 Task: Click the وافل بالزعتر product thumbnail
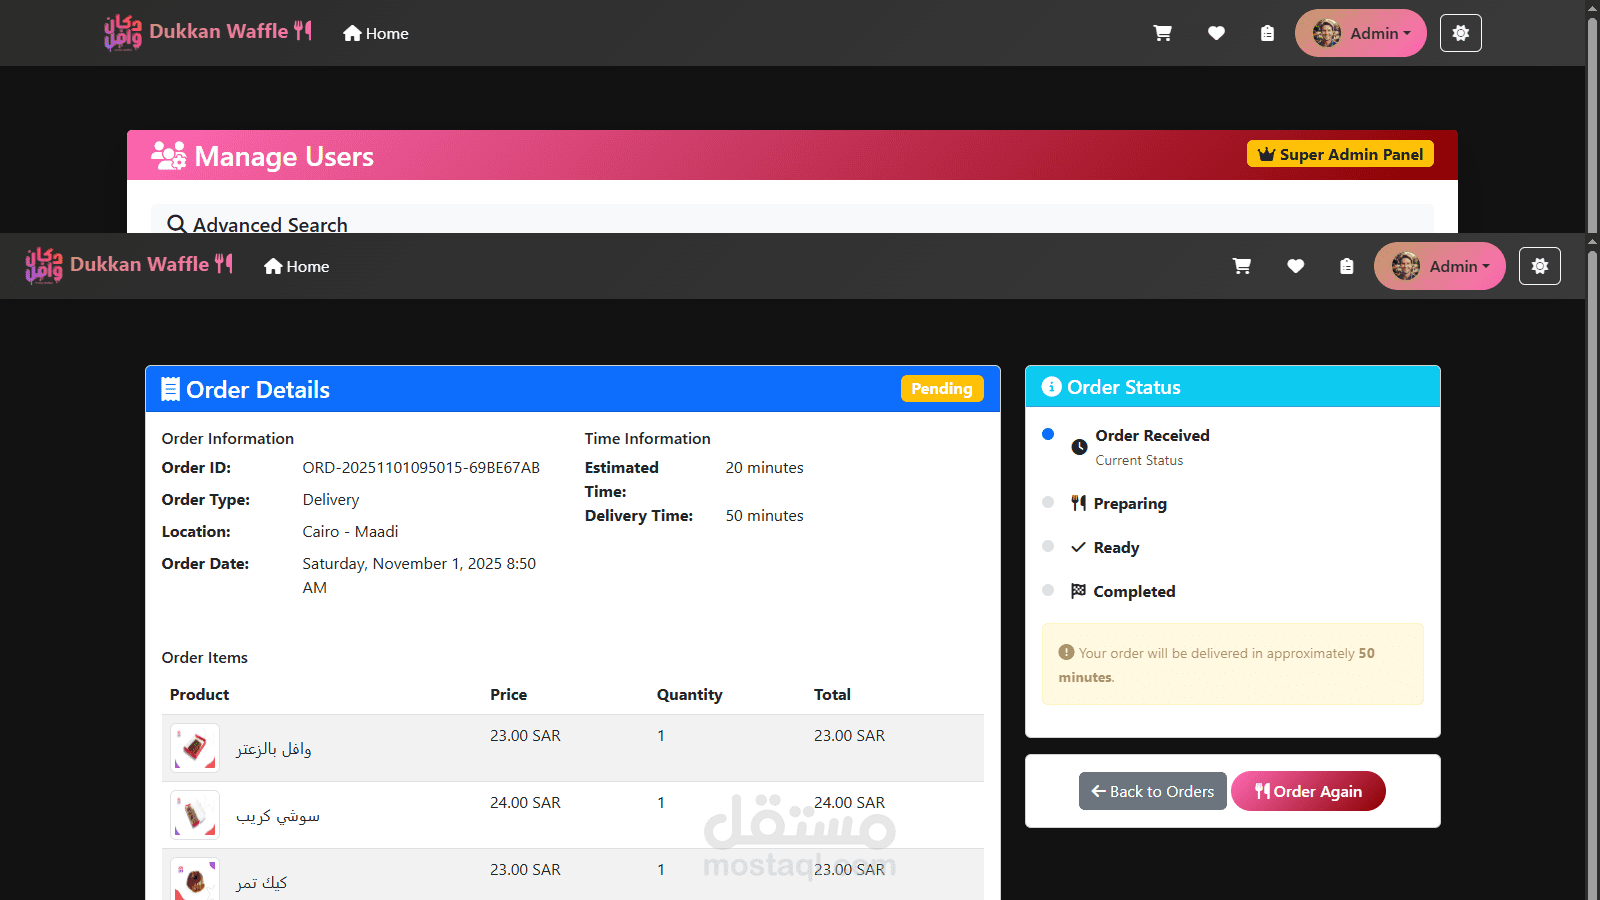(x=195, y=748)
